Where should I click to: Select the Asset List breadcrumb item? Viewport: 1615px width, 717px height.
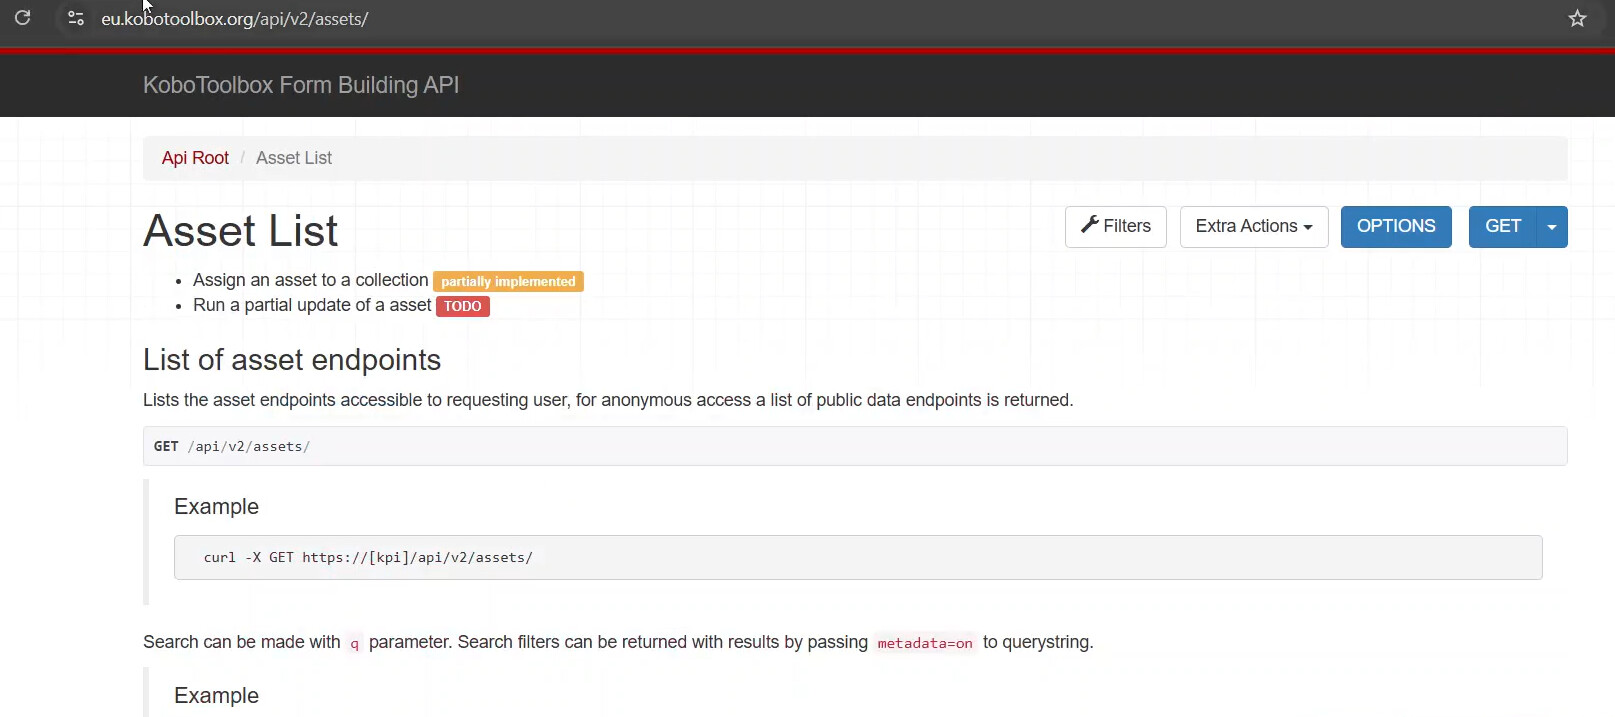(x=294, y=158)
